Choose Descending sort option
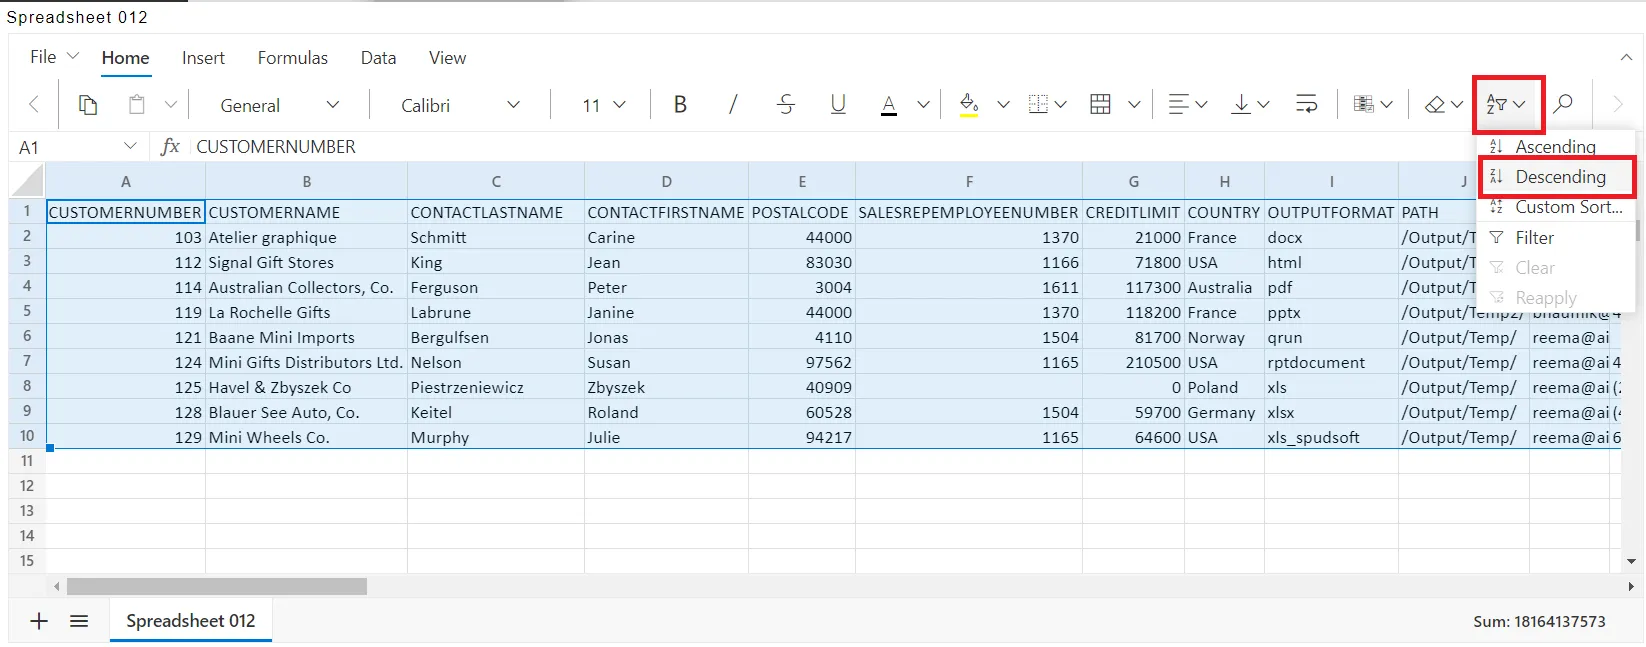Screen dimensions: 1646x647 (x=1556, y=177)
